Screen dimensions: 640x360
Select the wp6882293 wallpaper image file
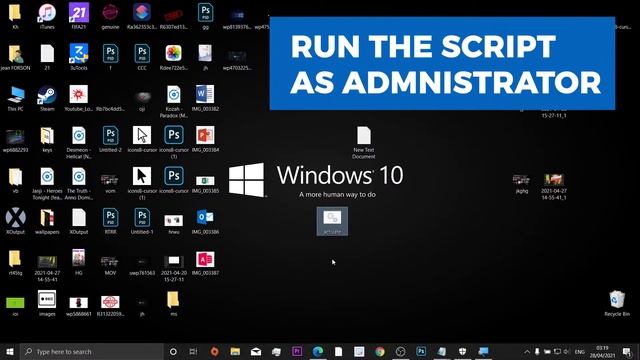tap(16, 141)
